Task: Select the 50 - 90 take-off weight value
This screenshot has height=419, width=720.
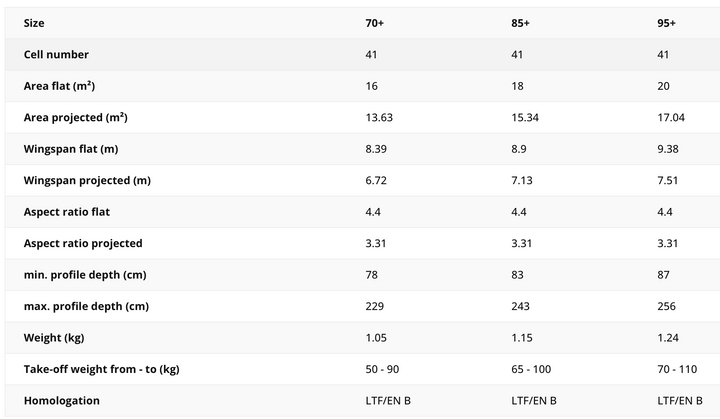Action: [383, 369]
